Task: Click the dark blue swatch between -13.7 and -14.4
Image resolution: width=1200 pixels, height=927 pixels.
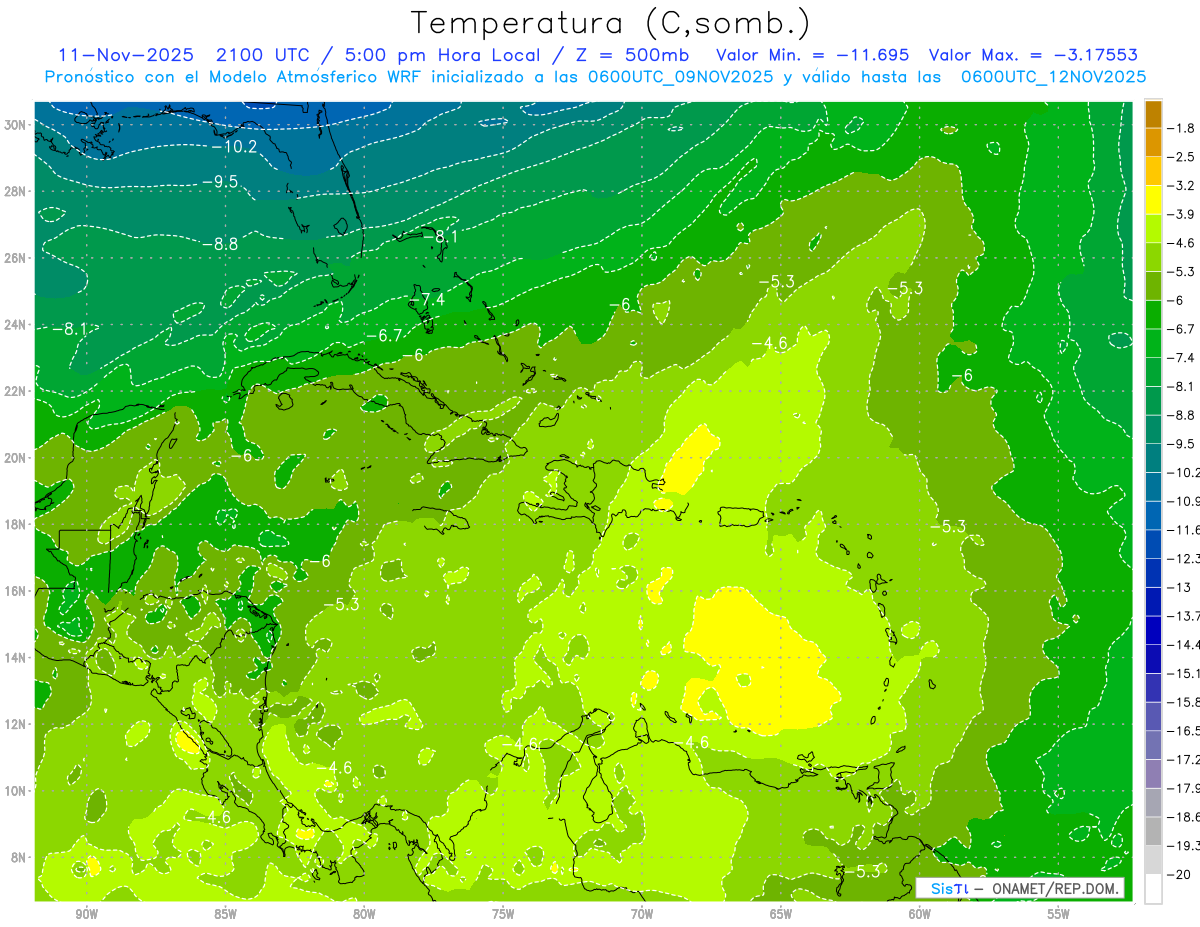Action: click(x=1153, y=630)
